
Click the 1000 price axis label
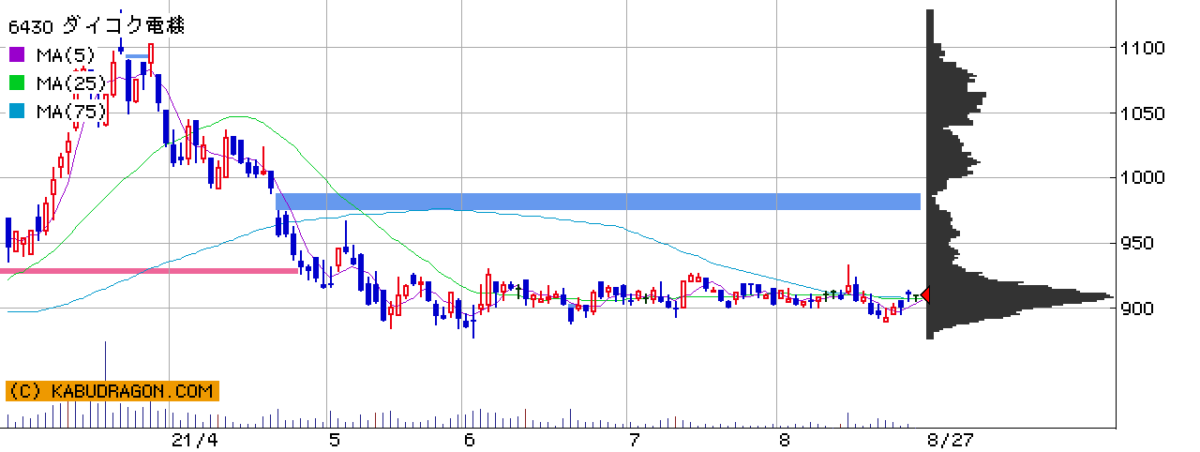click(1143, 178)
